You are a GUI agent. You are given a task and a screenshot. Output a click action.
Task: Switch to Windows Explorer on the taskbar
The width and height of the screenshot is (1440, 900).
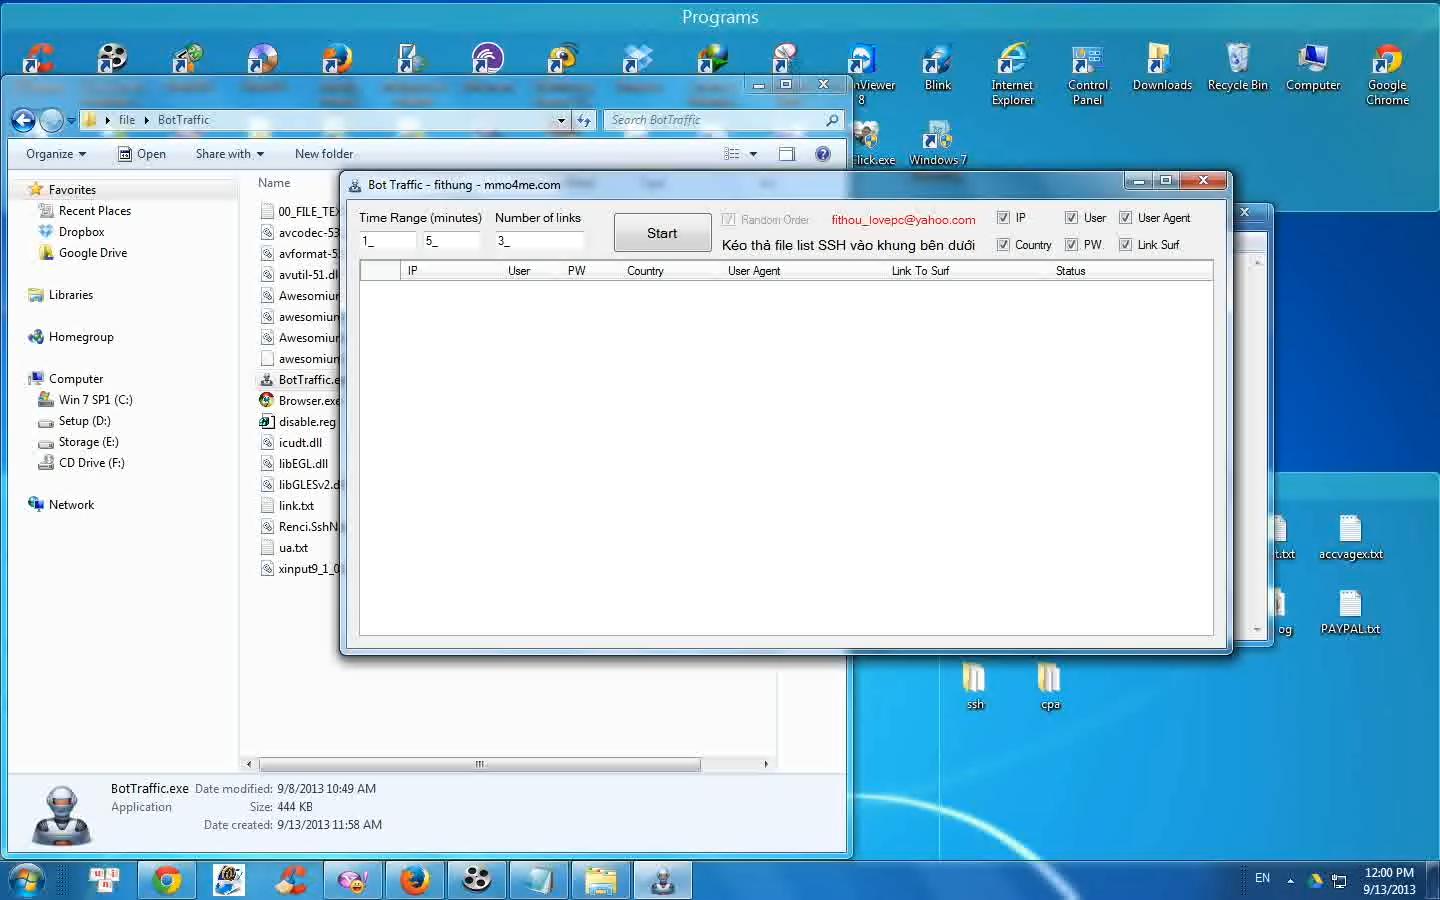pyautogui.click(x=601, y=880)
